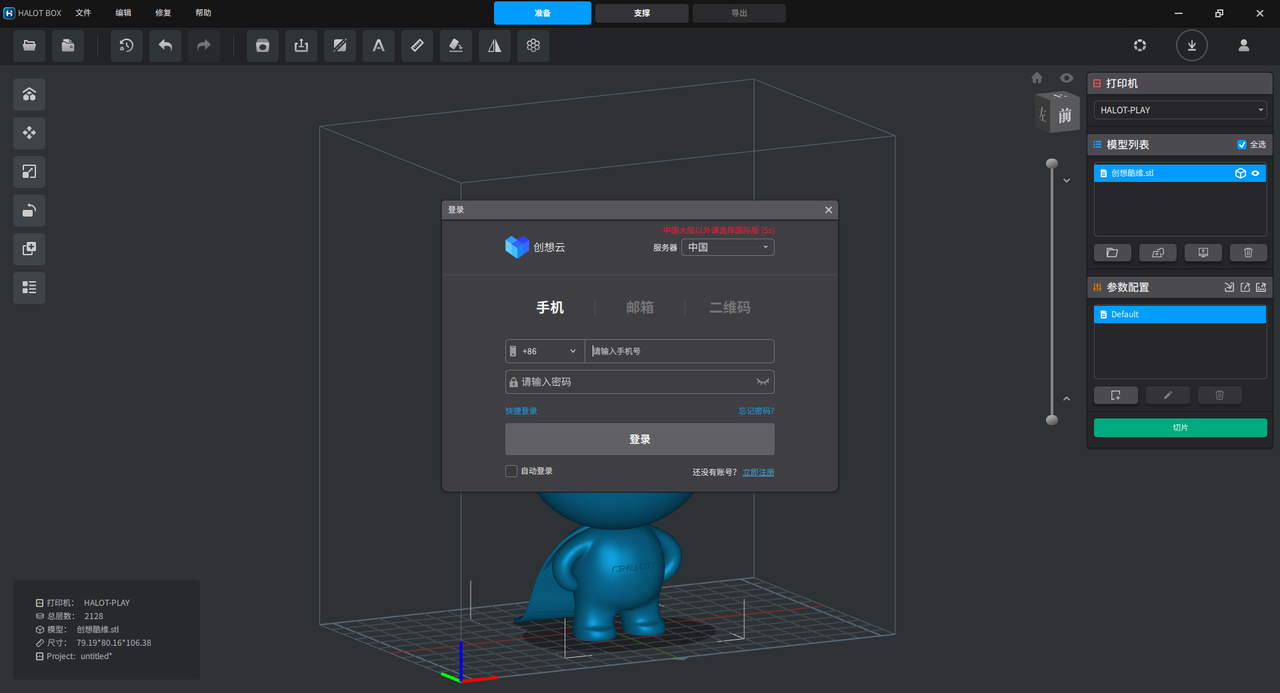This screenshot has width=1280, height=693.
Task: Click the first icon in the 参数配置 header
Action: pyautogui.click(x=1229, y=287)
